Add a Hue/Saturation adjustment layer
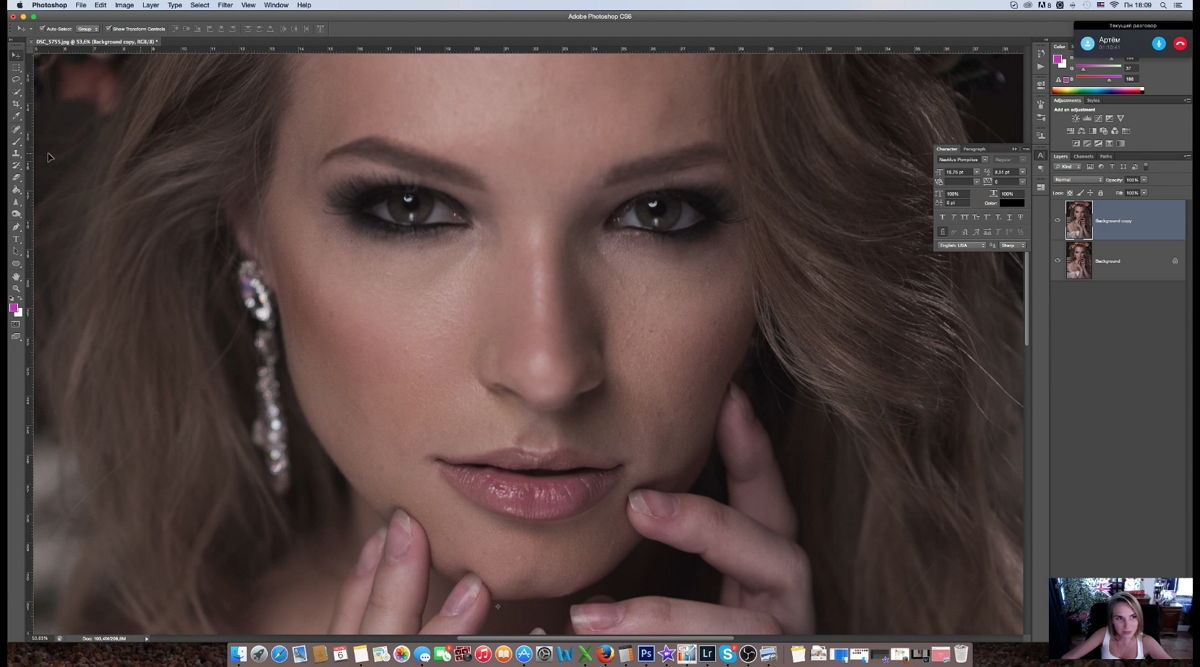This screenshot has width=1200, height=667. pyautogui.click(x=1070, y=131)
